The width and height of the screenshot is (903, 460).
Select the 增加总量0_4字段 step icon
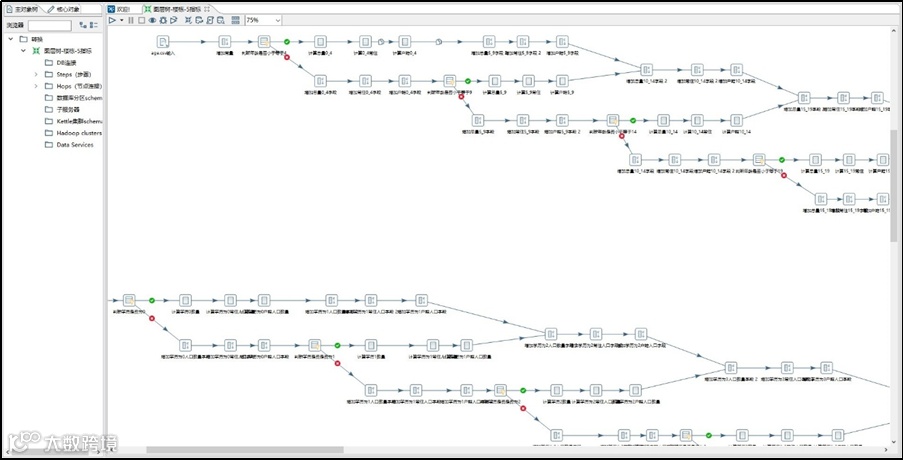320,81
